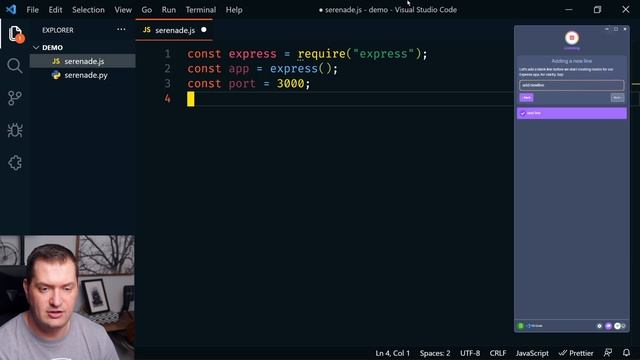Screen dimensions: 640x360
Task: Click the white round icon in Serenade footer
Action: click(618, 326)
